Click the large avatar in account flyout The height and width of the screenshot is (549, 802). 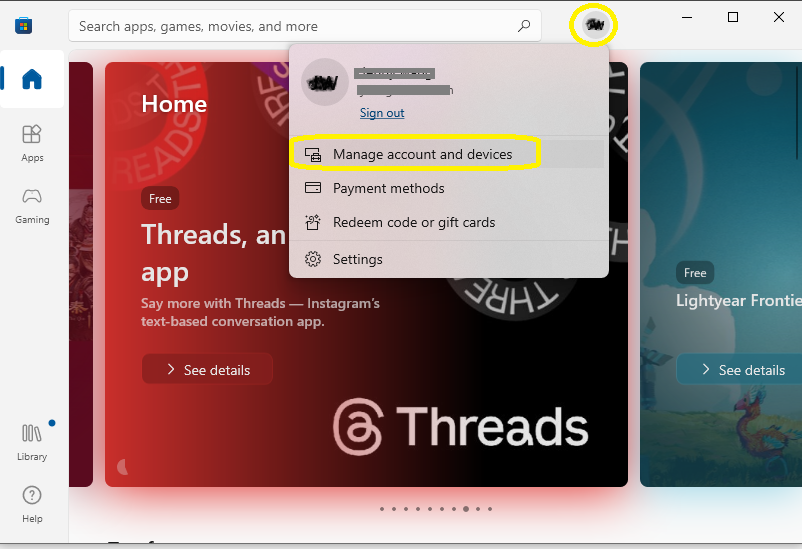point(324,82)
